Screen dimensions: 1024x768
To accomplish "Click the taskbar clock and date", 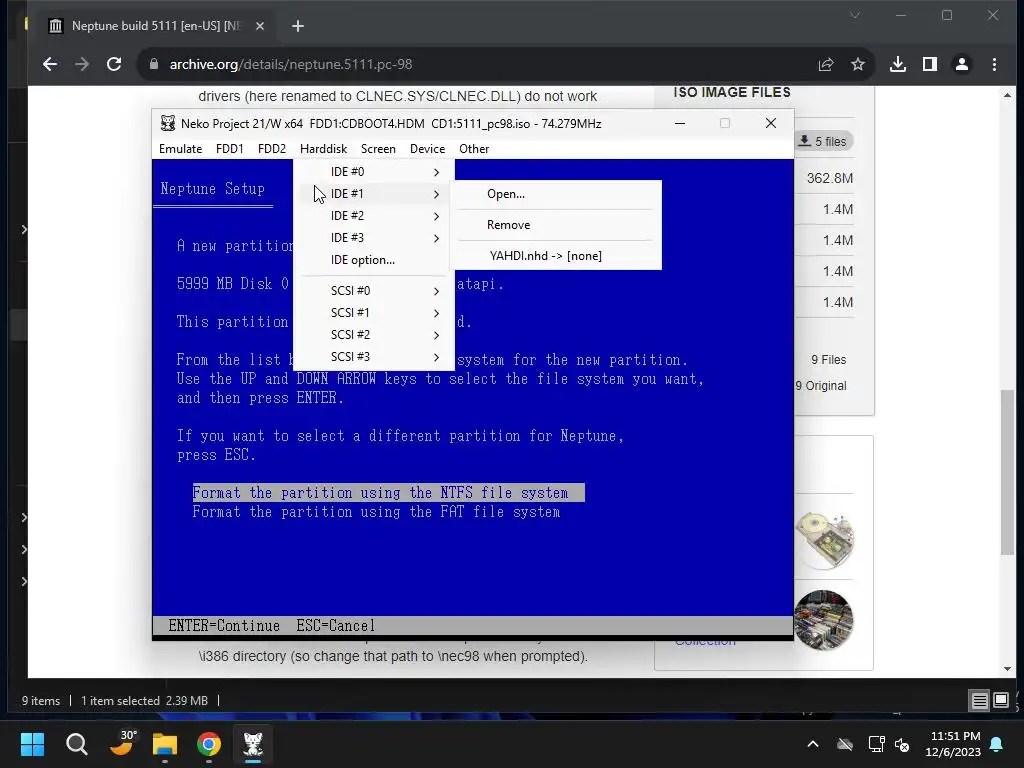I will [x=953, y=744].
